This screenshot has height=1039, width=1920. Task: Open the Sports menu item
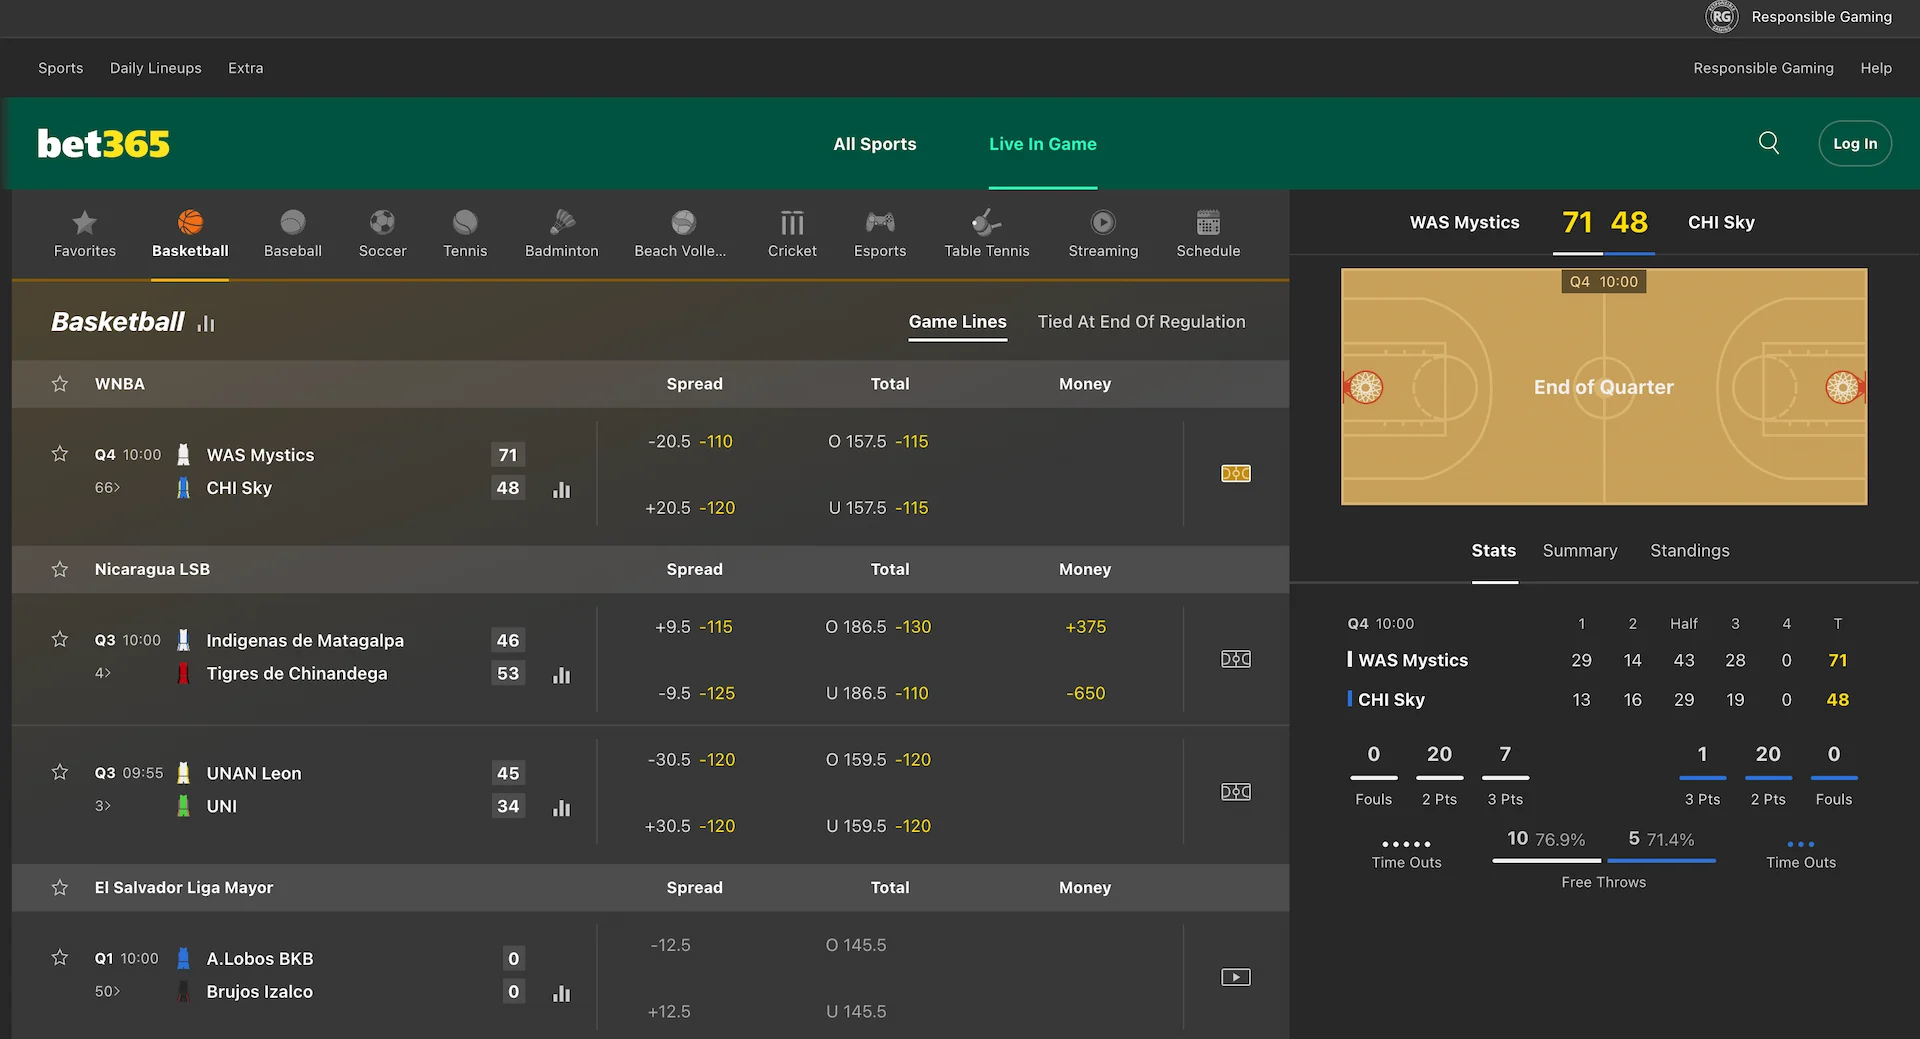click(61, 68)
